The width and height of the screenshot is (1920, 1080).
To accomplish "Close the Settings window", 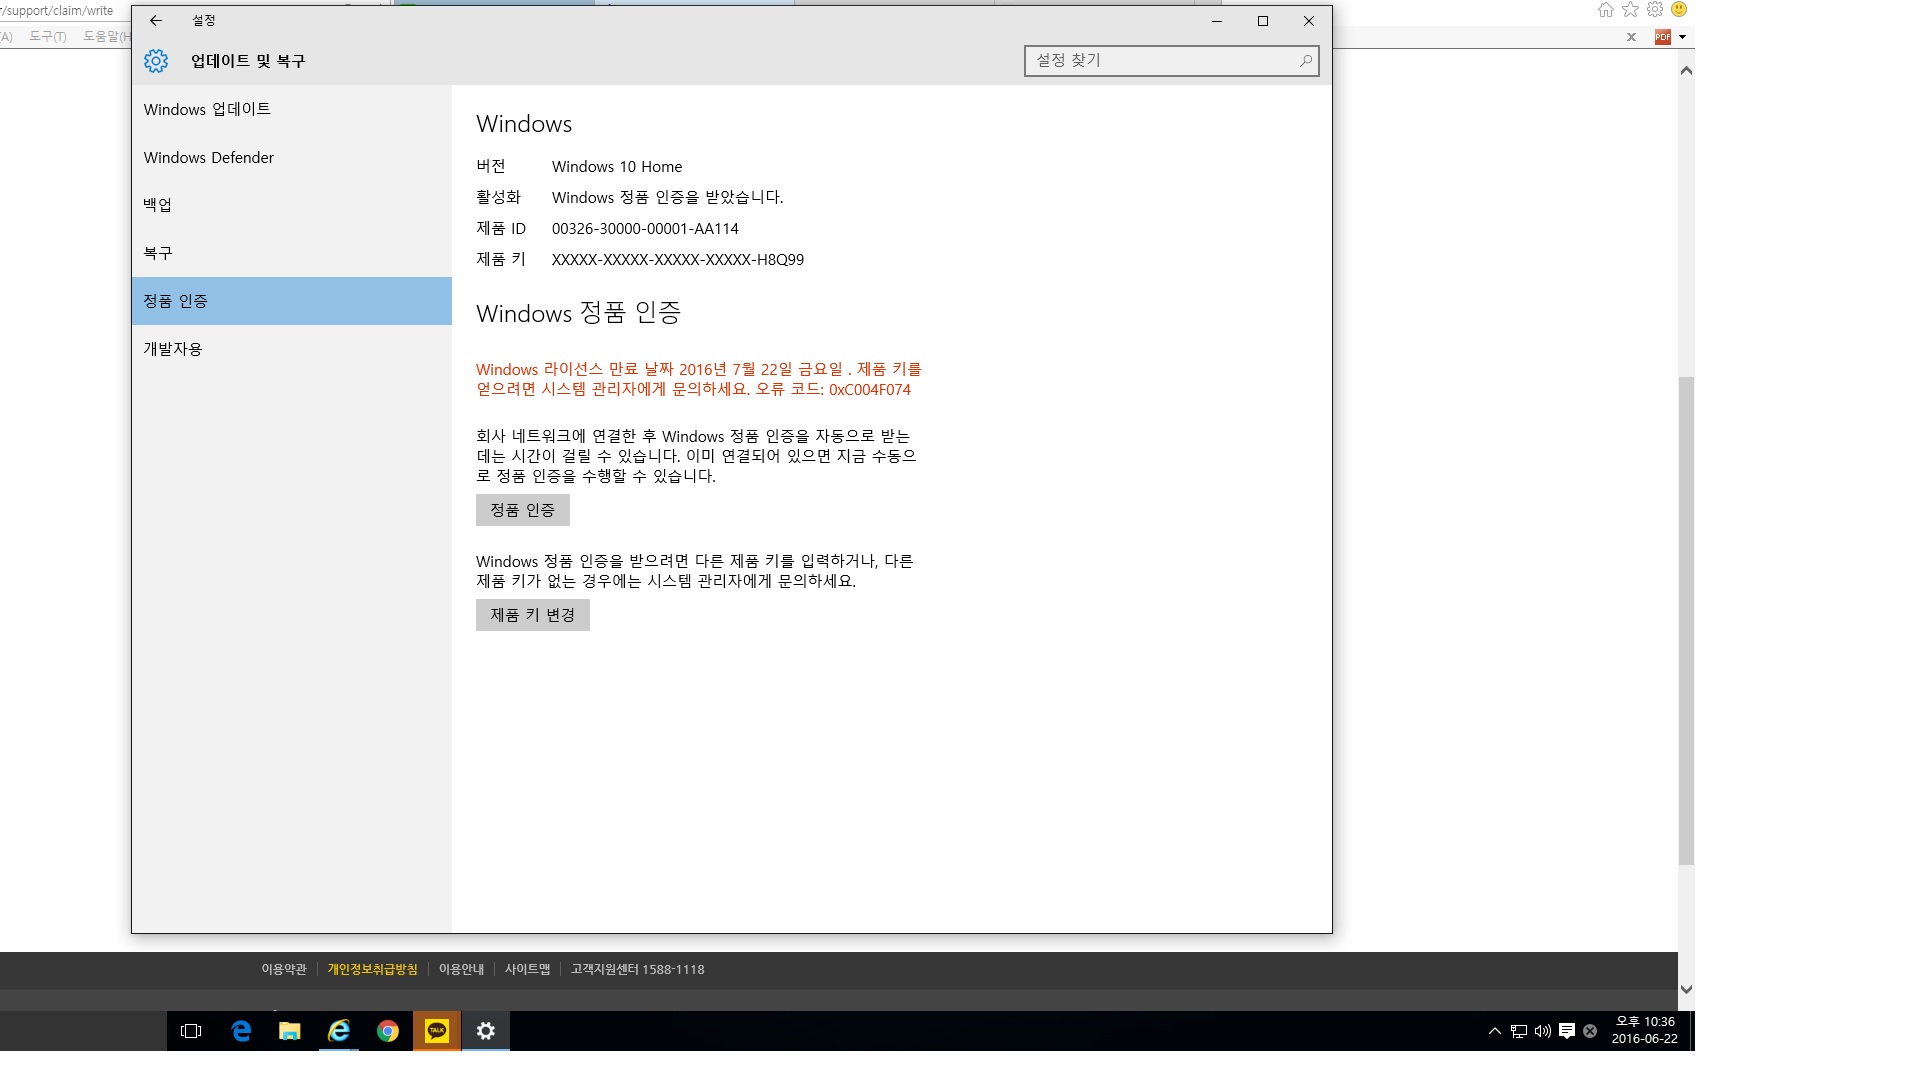I will tap(1309, 21).
